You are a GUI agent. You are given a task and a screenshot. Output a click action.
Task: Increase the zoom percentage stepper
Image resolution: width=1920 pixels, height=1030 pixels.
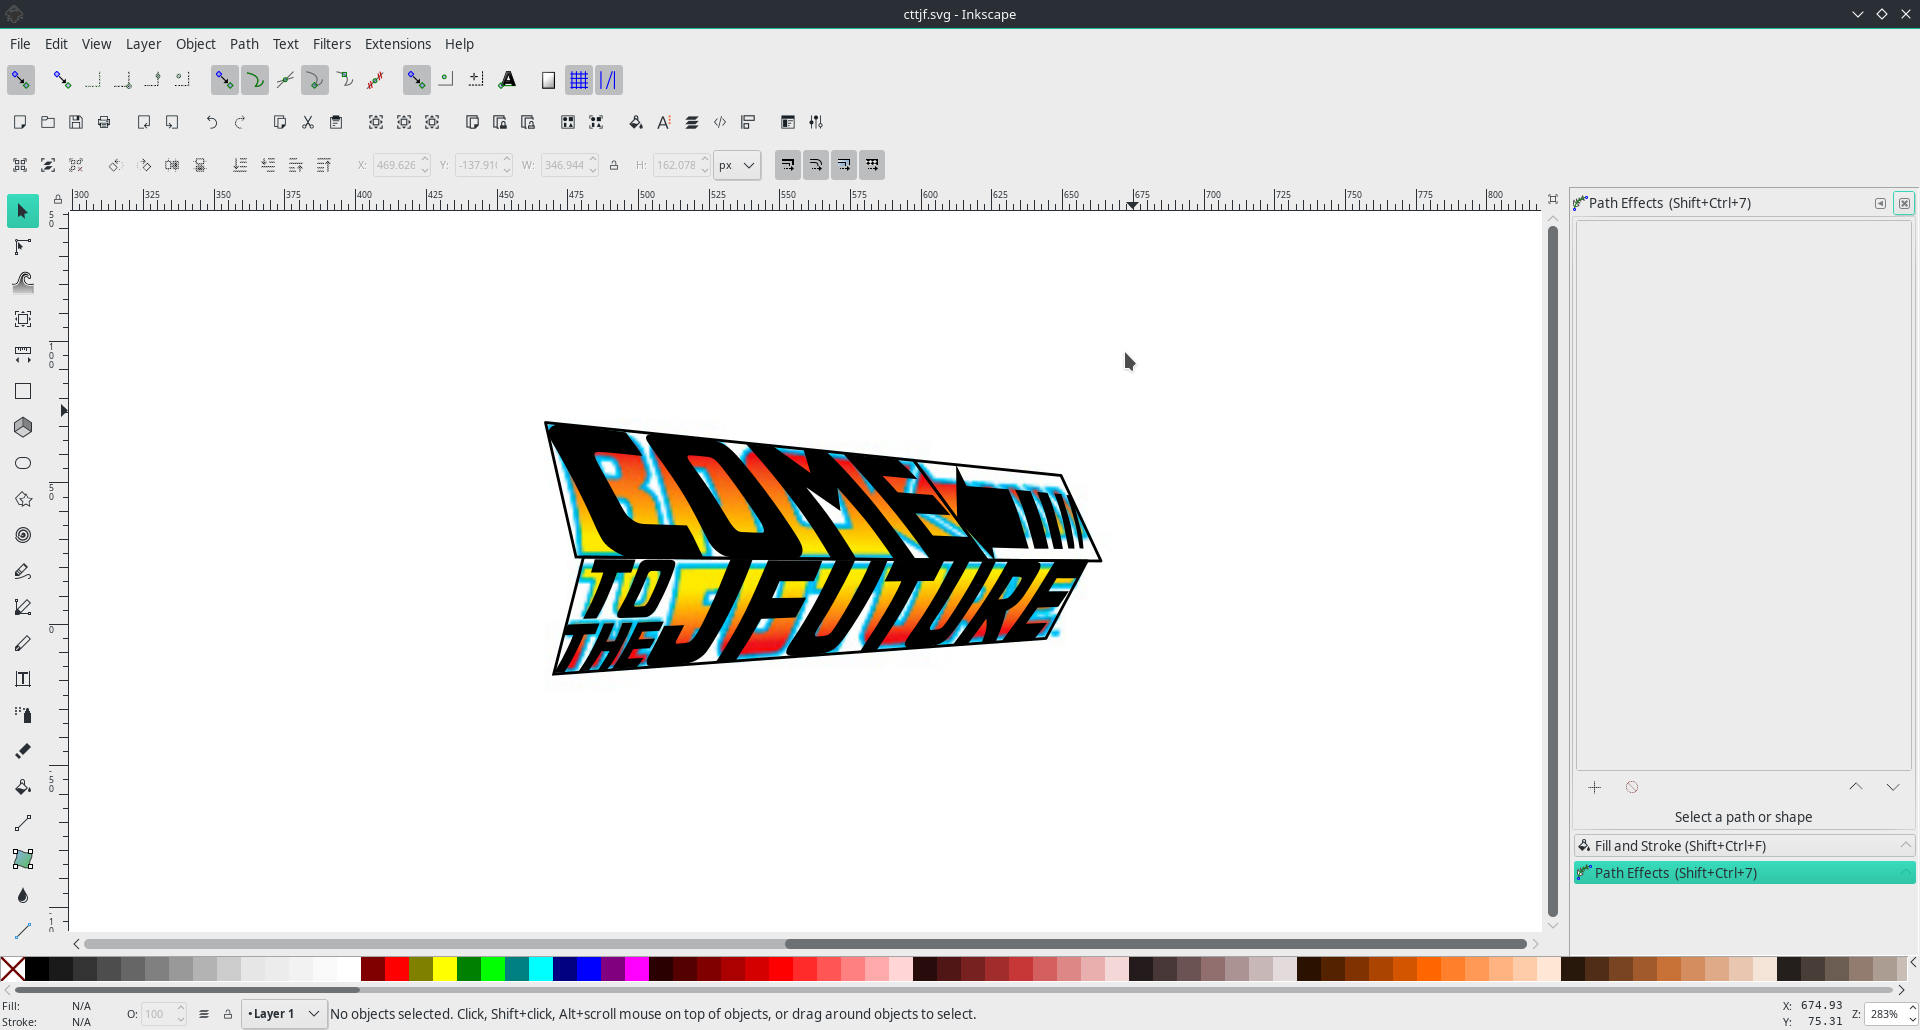click(x=1912, y=1009)
